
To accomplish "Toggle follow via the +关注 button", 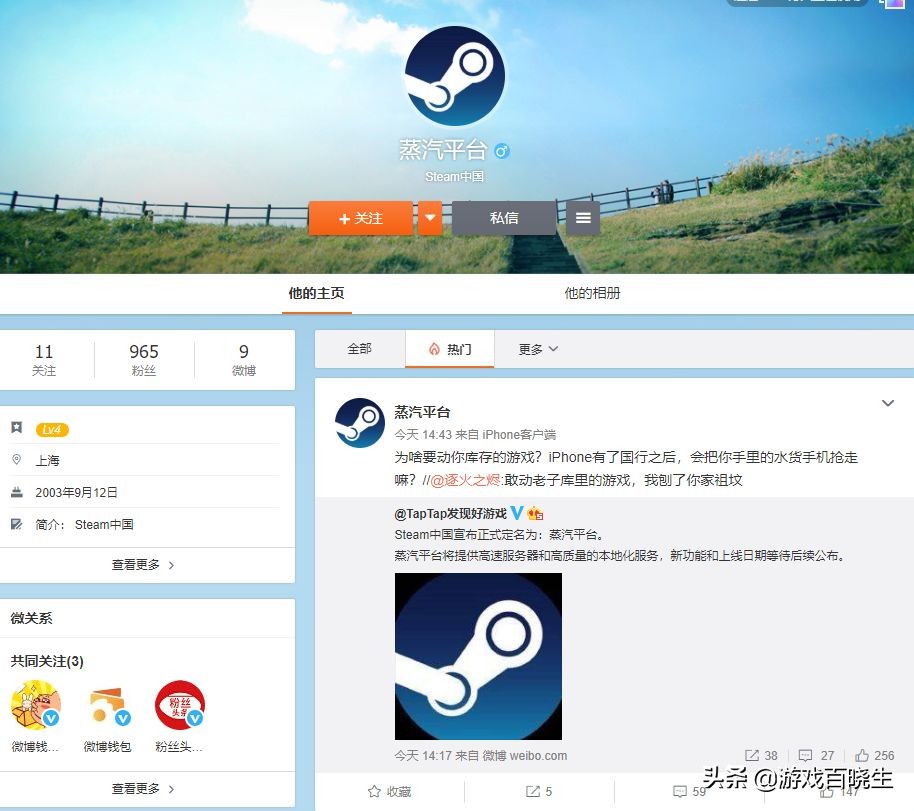I will pos(360,217).
